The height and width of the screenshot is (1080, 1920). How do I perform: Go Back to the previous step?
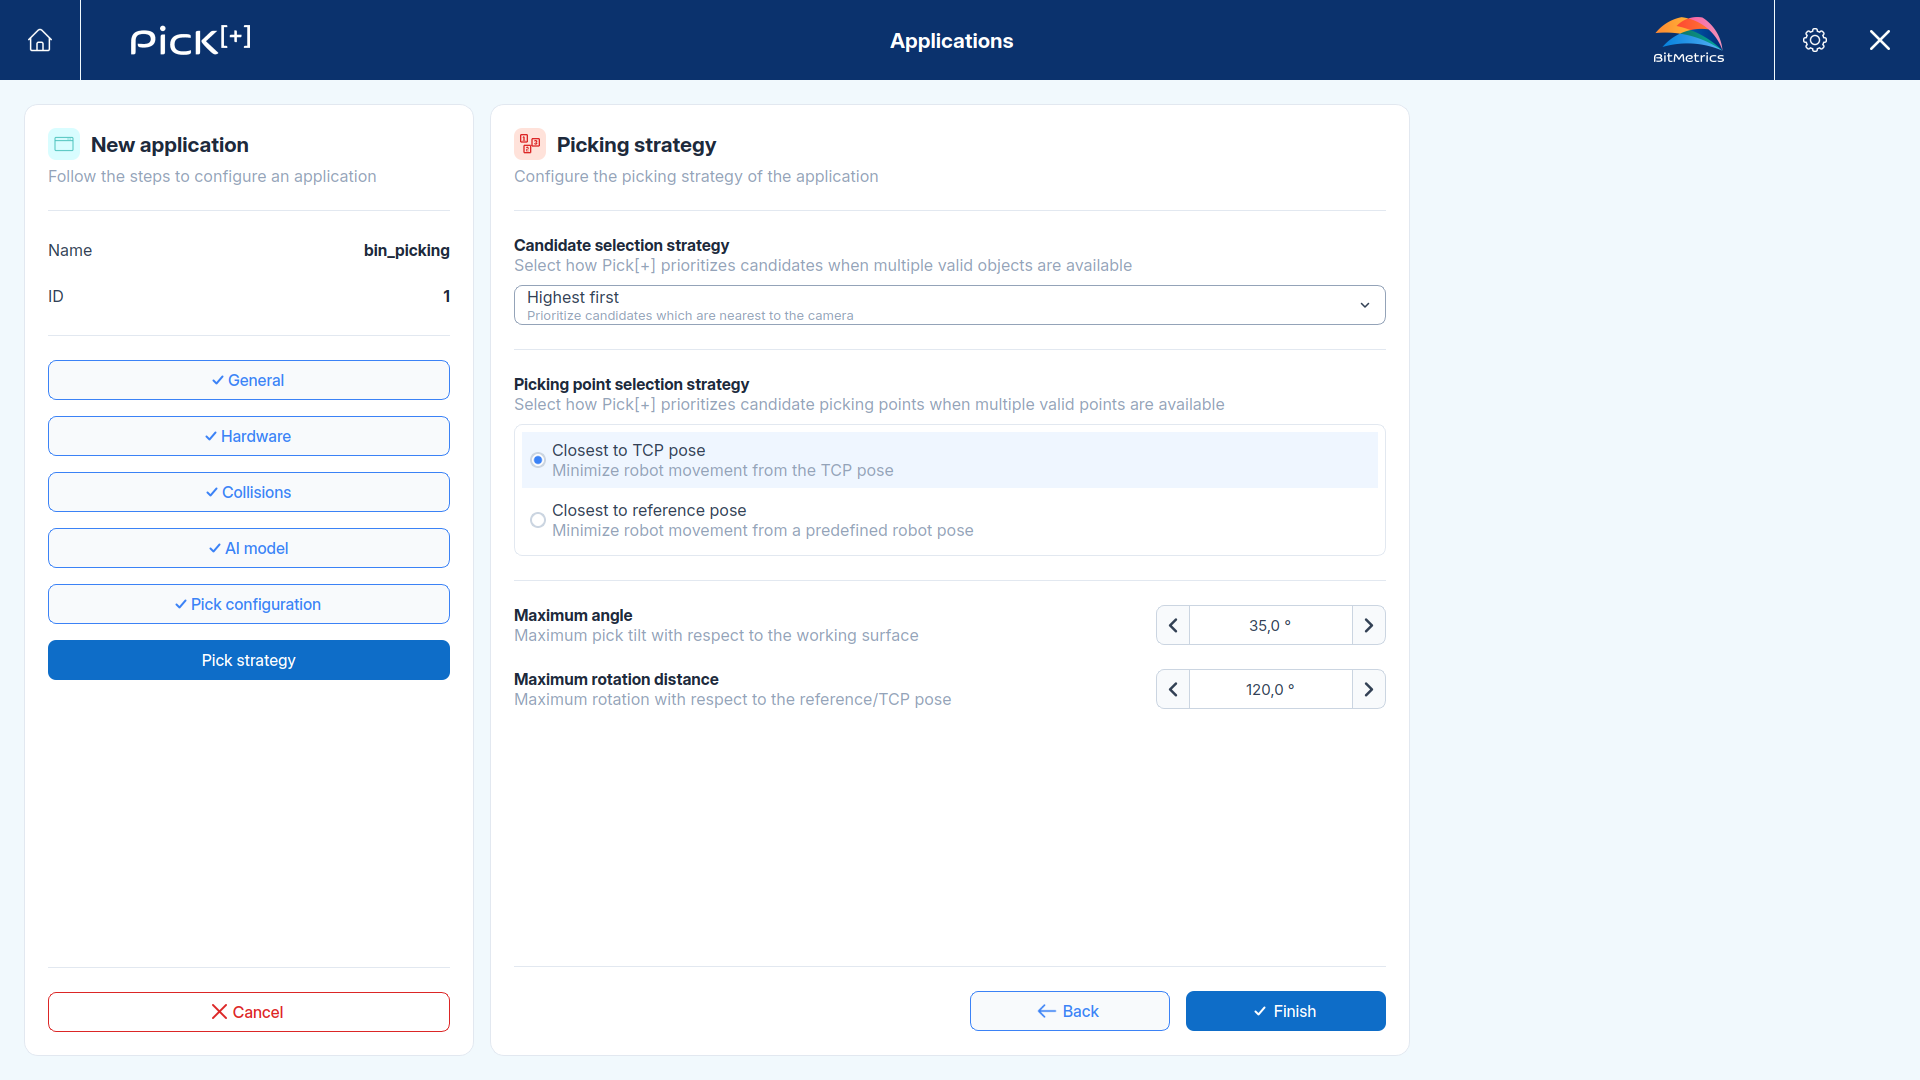tap(1070, 1011)
